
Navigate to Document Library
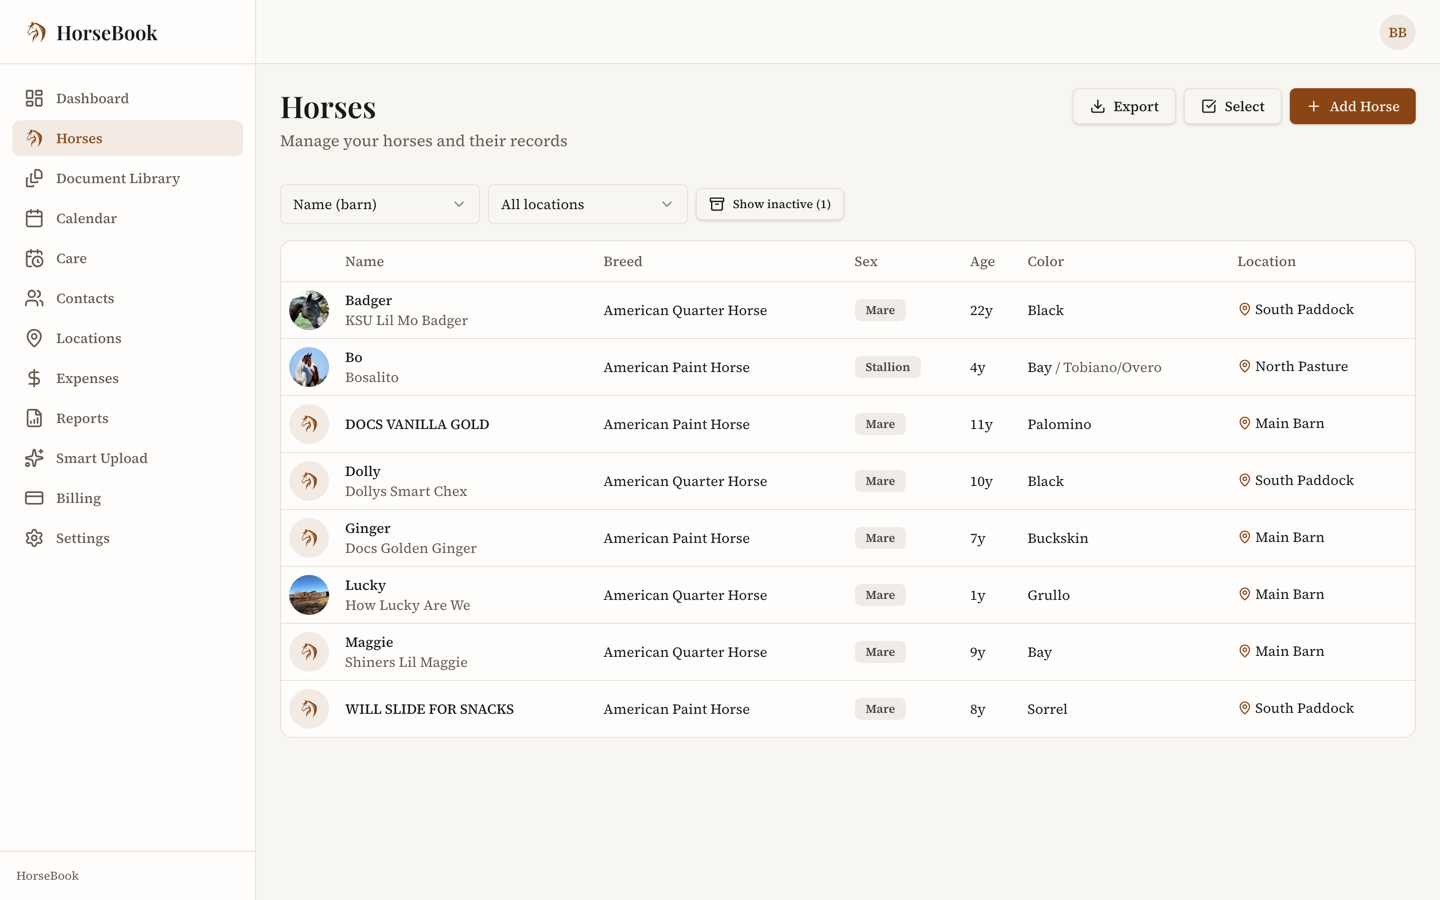(x=128, y=178)
